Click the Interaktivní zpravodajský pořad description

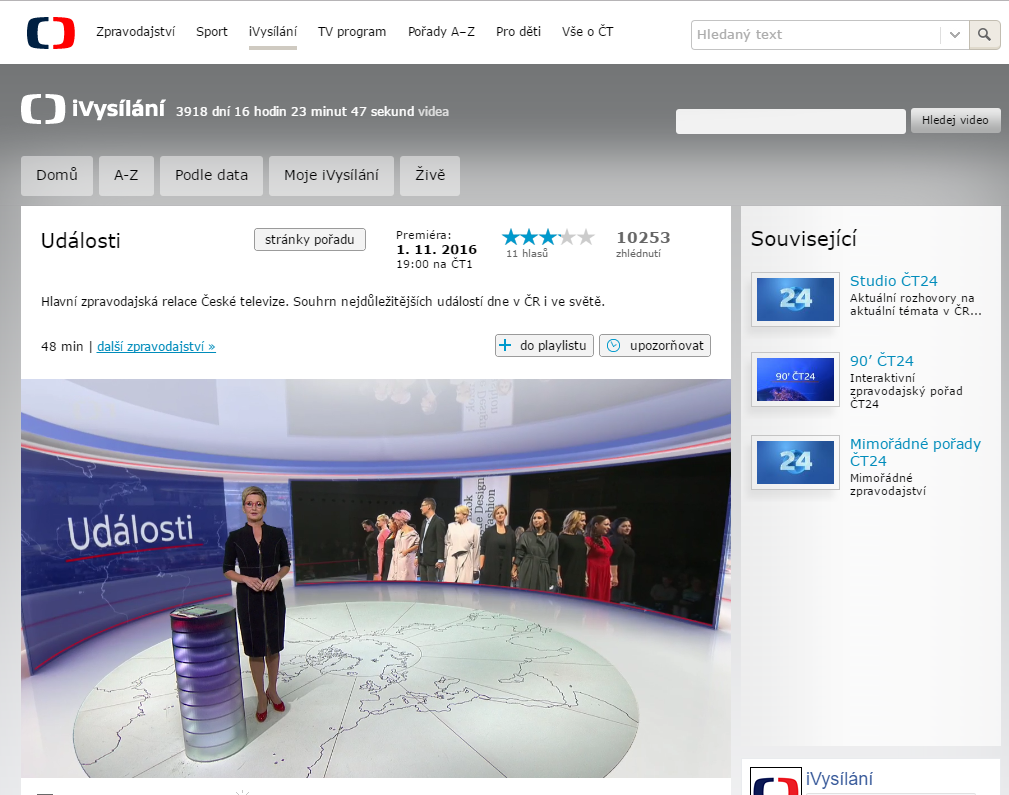(906, 391)
